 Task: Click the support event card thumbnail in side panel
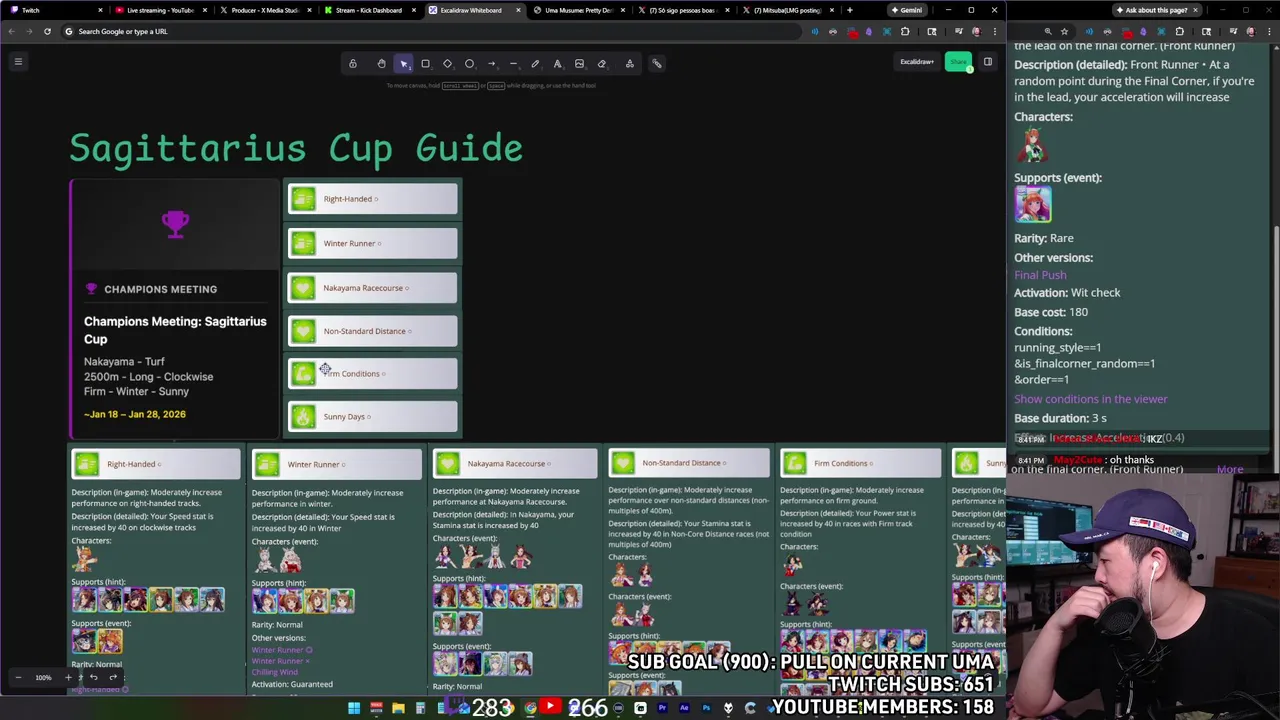click(x=1033, y=204)
